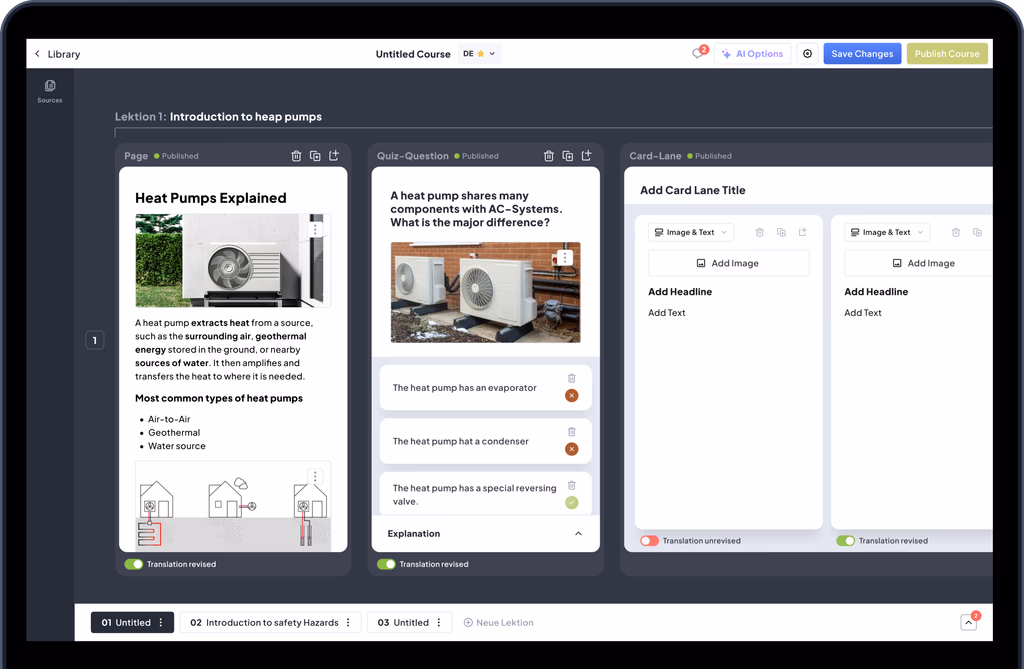This screenshot has width=1024, height=669.
Task: Duplicate the Quiz-Question card
Action: click(x=568, y=156)
